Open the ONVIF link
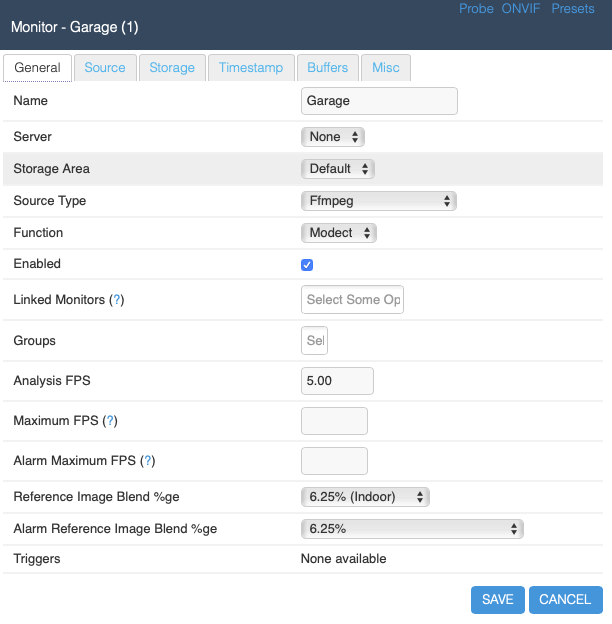 [520, 9]
